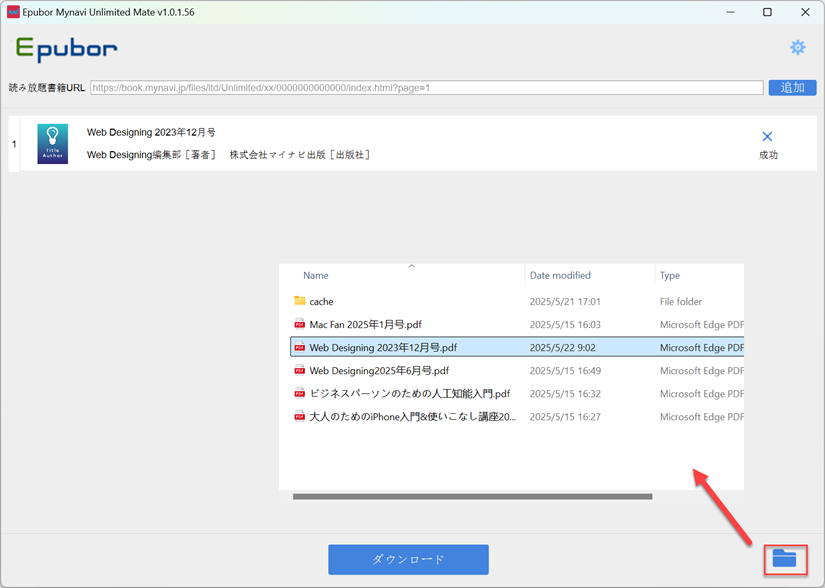Click PDF icon of Web Designing2025年6月号.pdf
The image size is (825, 588).
coord(300,370)
